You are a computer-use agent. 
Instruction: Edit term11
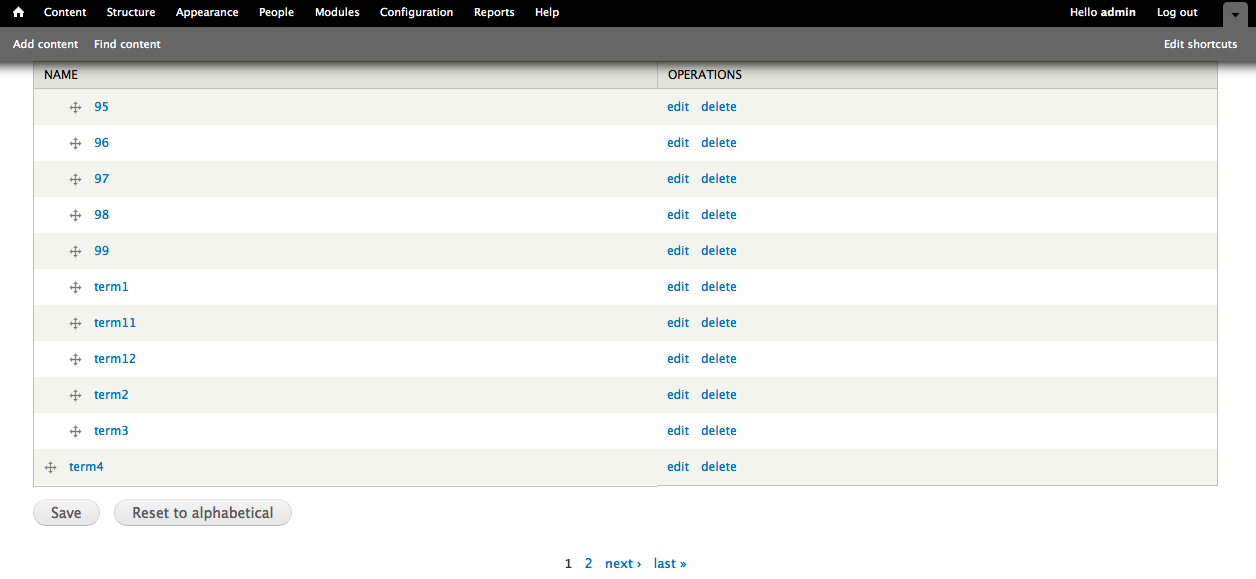click(x=678, y=323)
